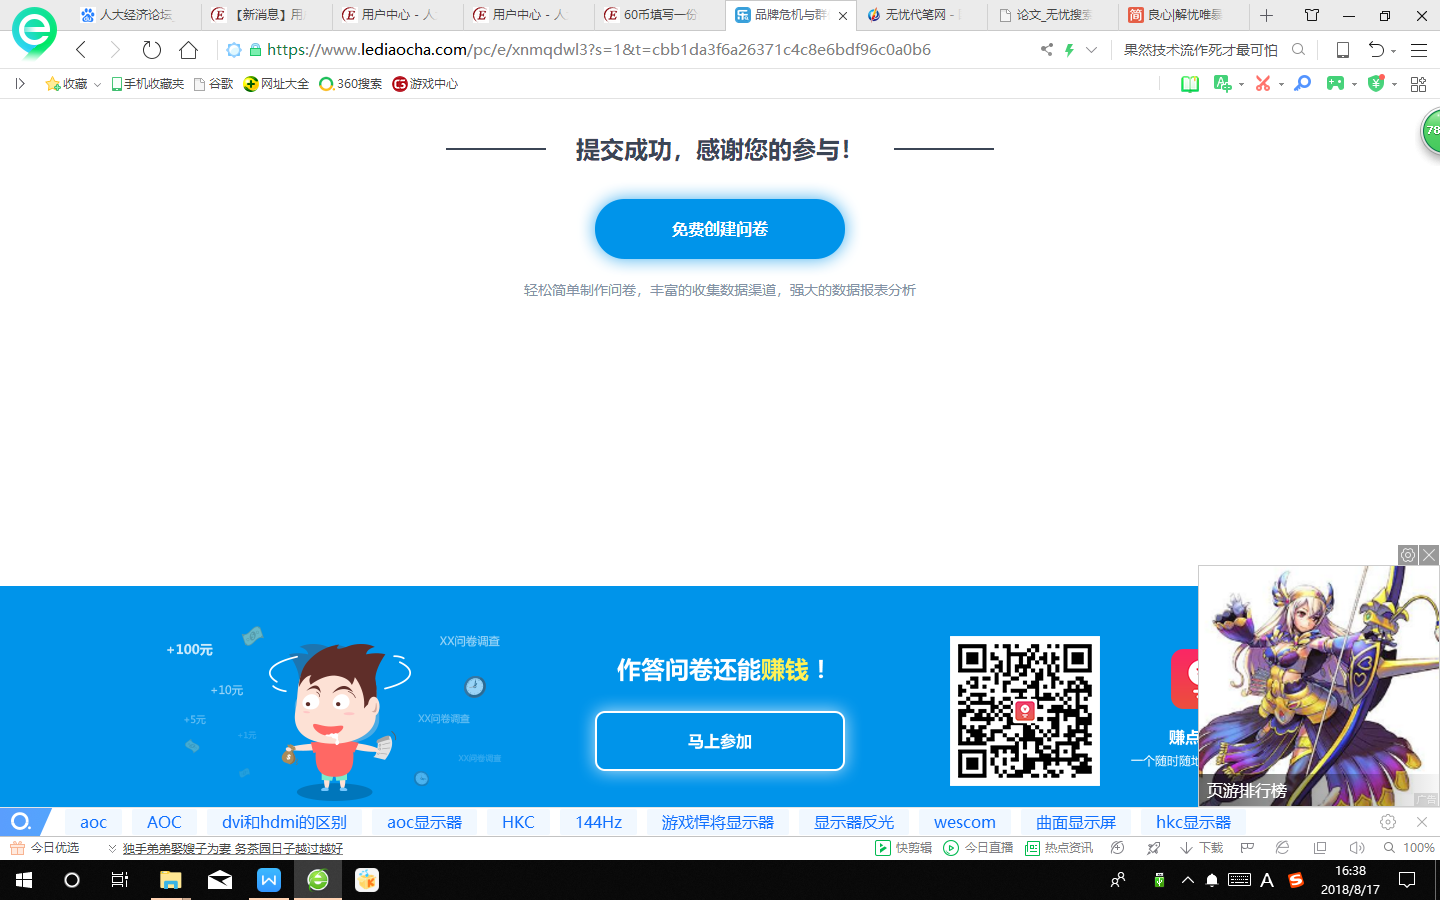Click the green lightning speed-mode icon
Image resolution: width=1440 pixels, height=900 pixels.
[1069, 49]
